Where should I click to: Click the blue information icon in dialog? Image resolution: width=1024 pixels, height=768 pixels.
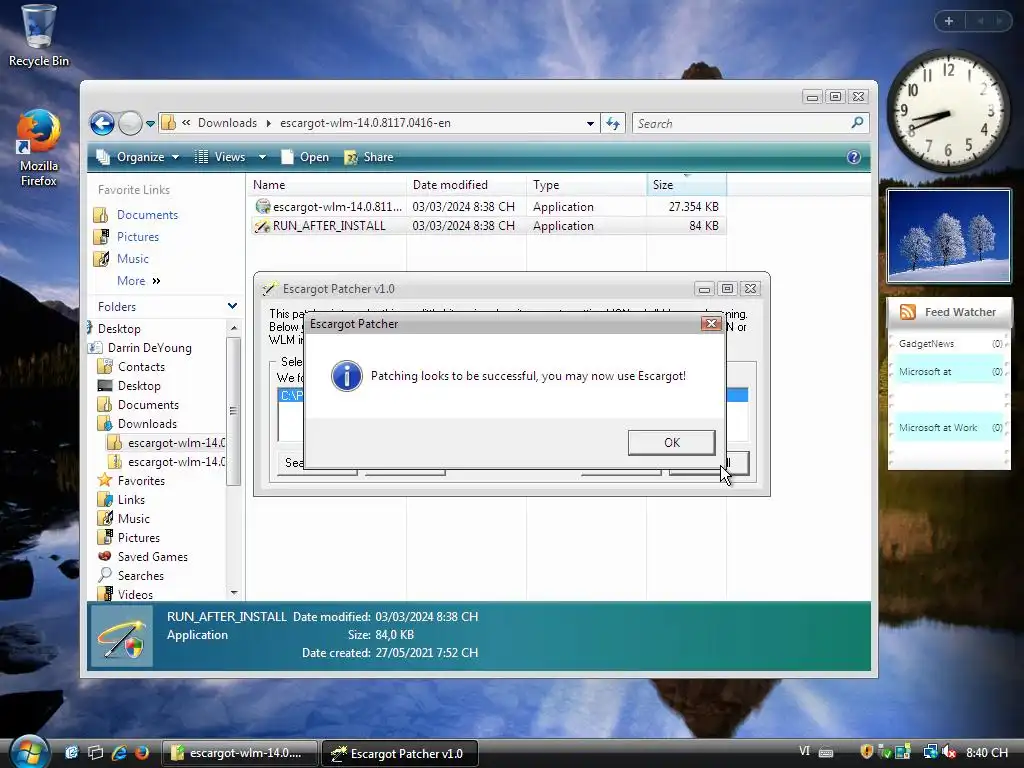[347, 376]
